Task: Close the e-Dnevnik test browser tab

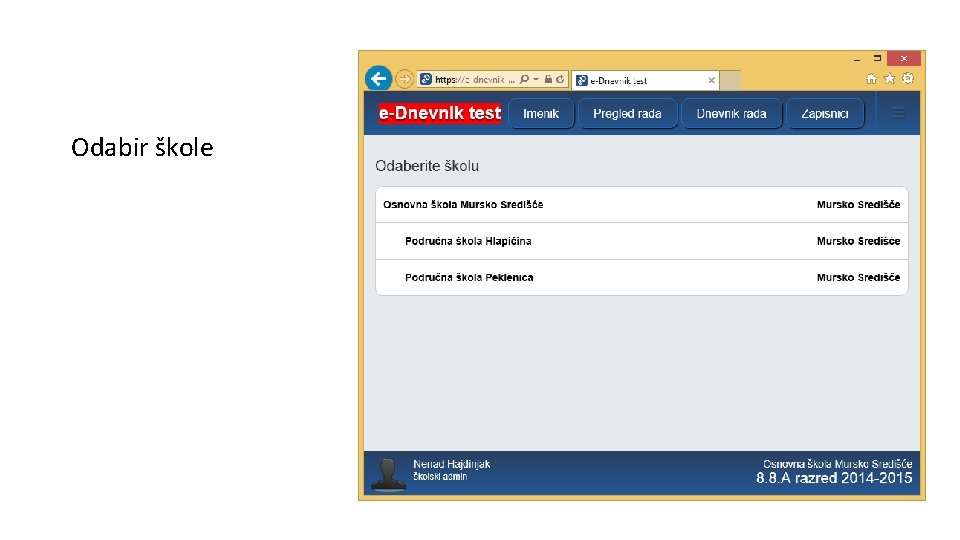Action: tap(711, 80)
